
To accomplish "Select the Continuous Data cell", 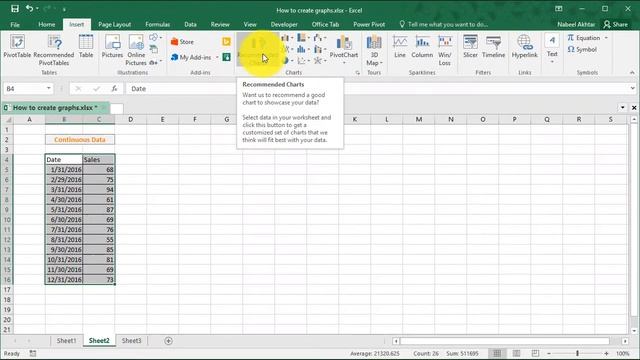I will [80, 140].
